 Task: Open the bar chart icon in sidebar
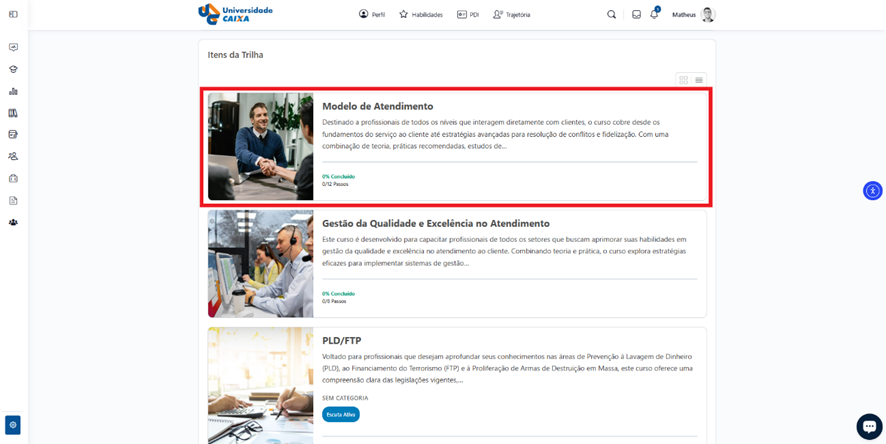tap(13, 91)
